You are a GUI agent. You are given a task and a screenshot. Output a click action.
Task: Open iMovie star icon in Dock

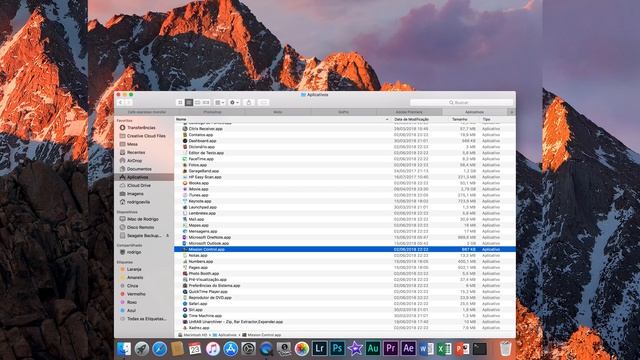coord(355,349)
